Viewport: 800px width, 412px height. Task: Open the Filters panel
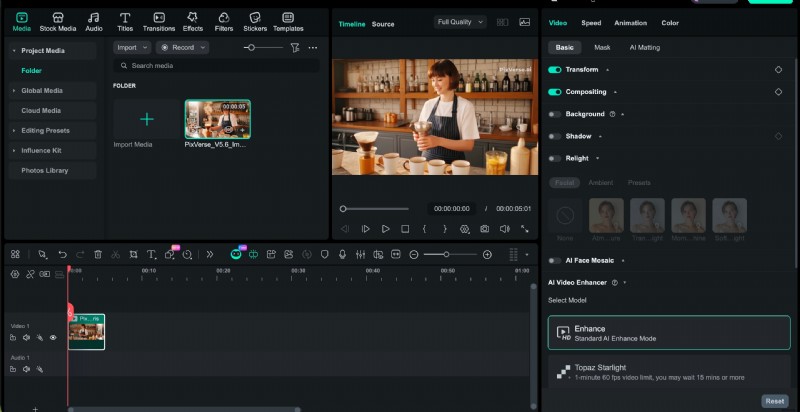pos(223,22)
